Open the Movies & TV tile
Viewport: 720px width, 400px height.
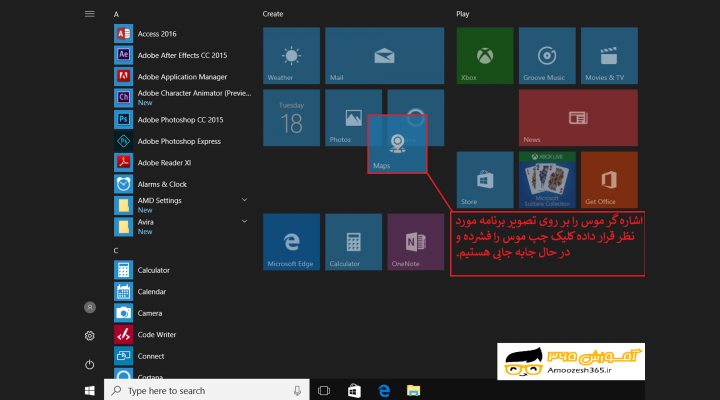609,56
